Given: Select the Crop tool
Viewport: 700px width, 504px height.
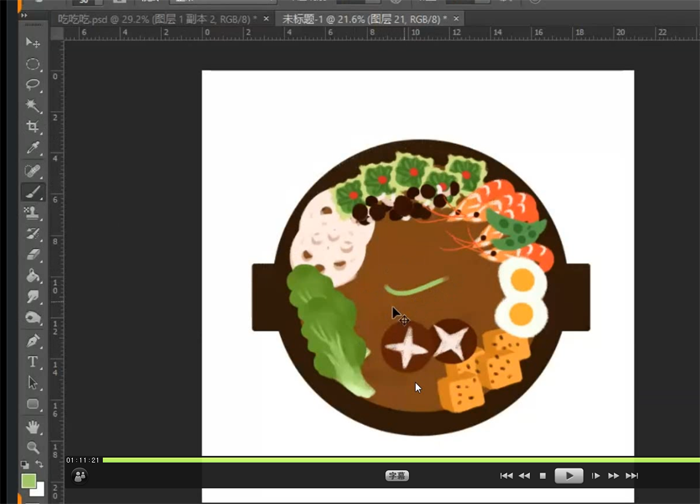Looking at the screenshot, I should pyautogui.click(x=33, y=128).
